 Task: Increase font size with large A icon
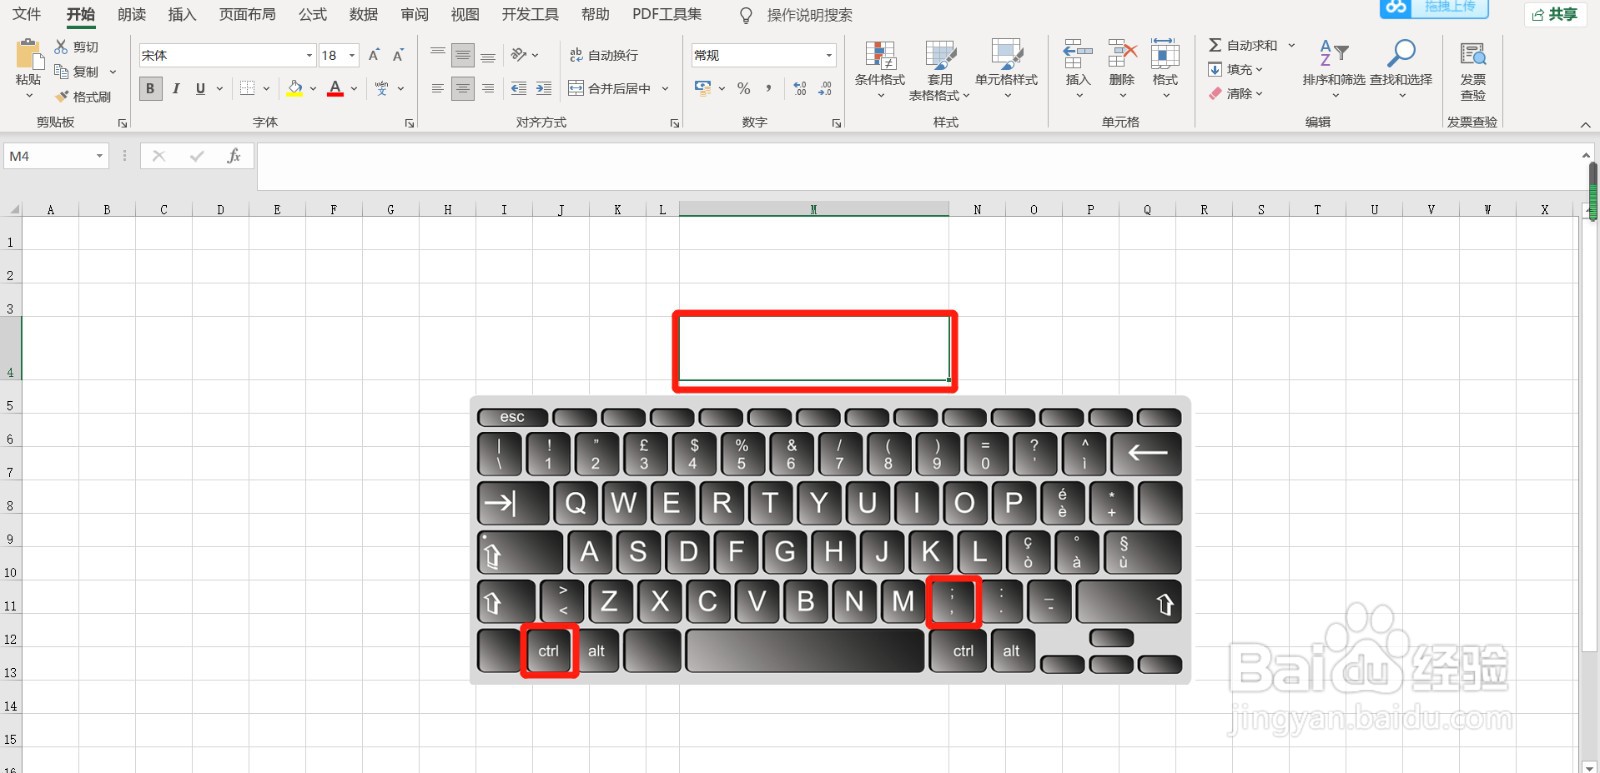(374, 55)
